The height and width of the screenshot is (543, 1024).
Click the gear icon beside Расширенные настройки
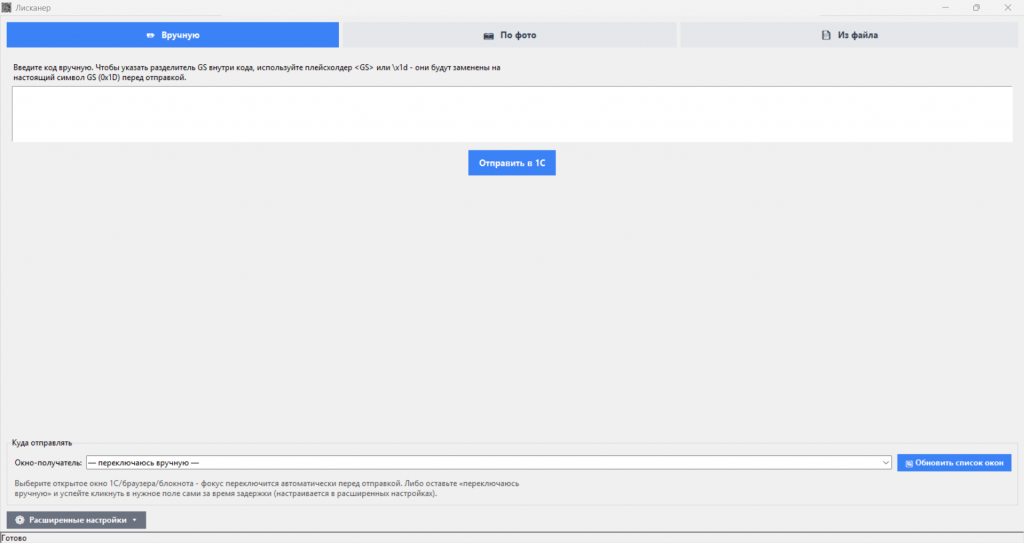[x=20, y=520]
